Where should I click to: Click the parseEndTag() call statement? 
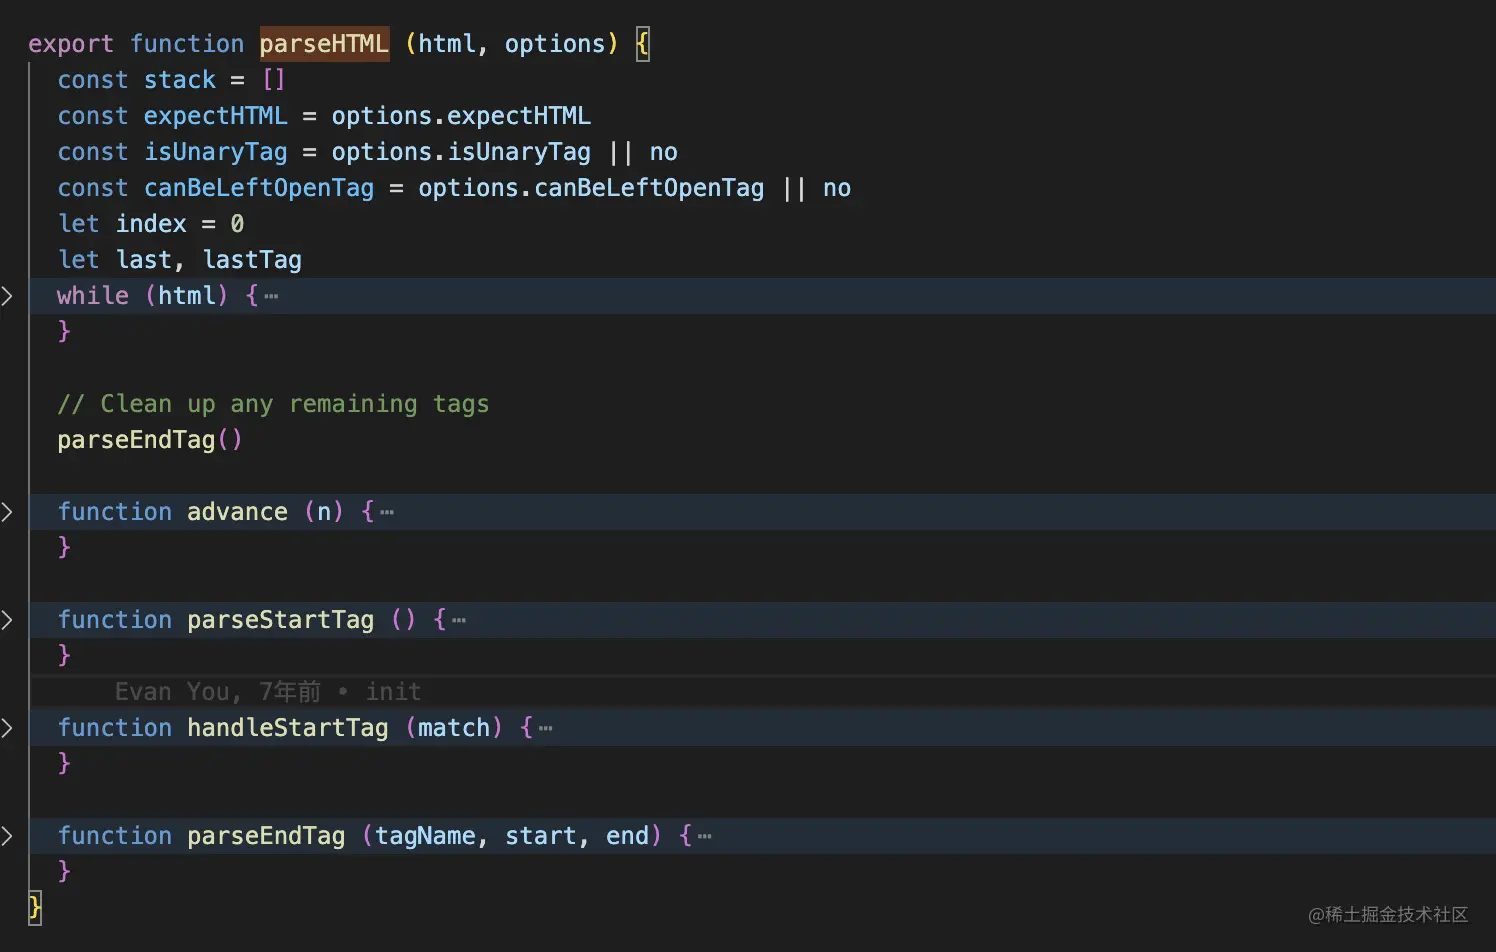(x=150, y=440)
